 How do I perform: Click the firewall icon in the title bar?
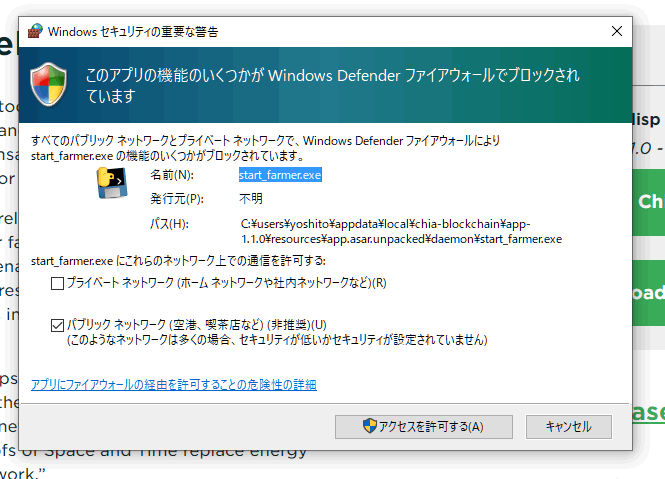pos(35,31)
